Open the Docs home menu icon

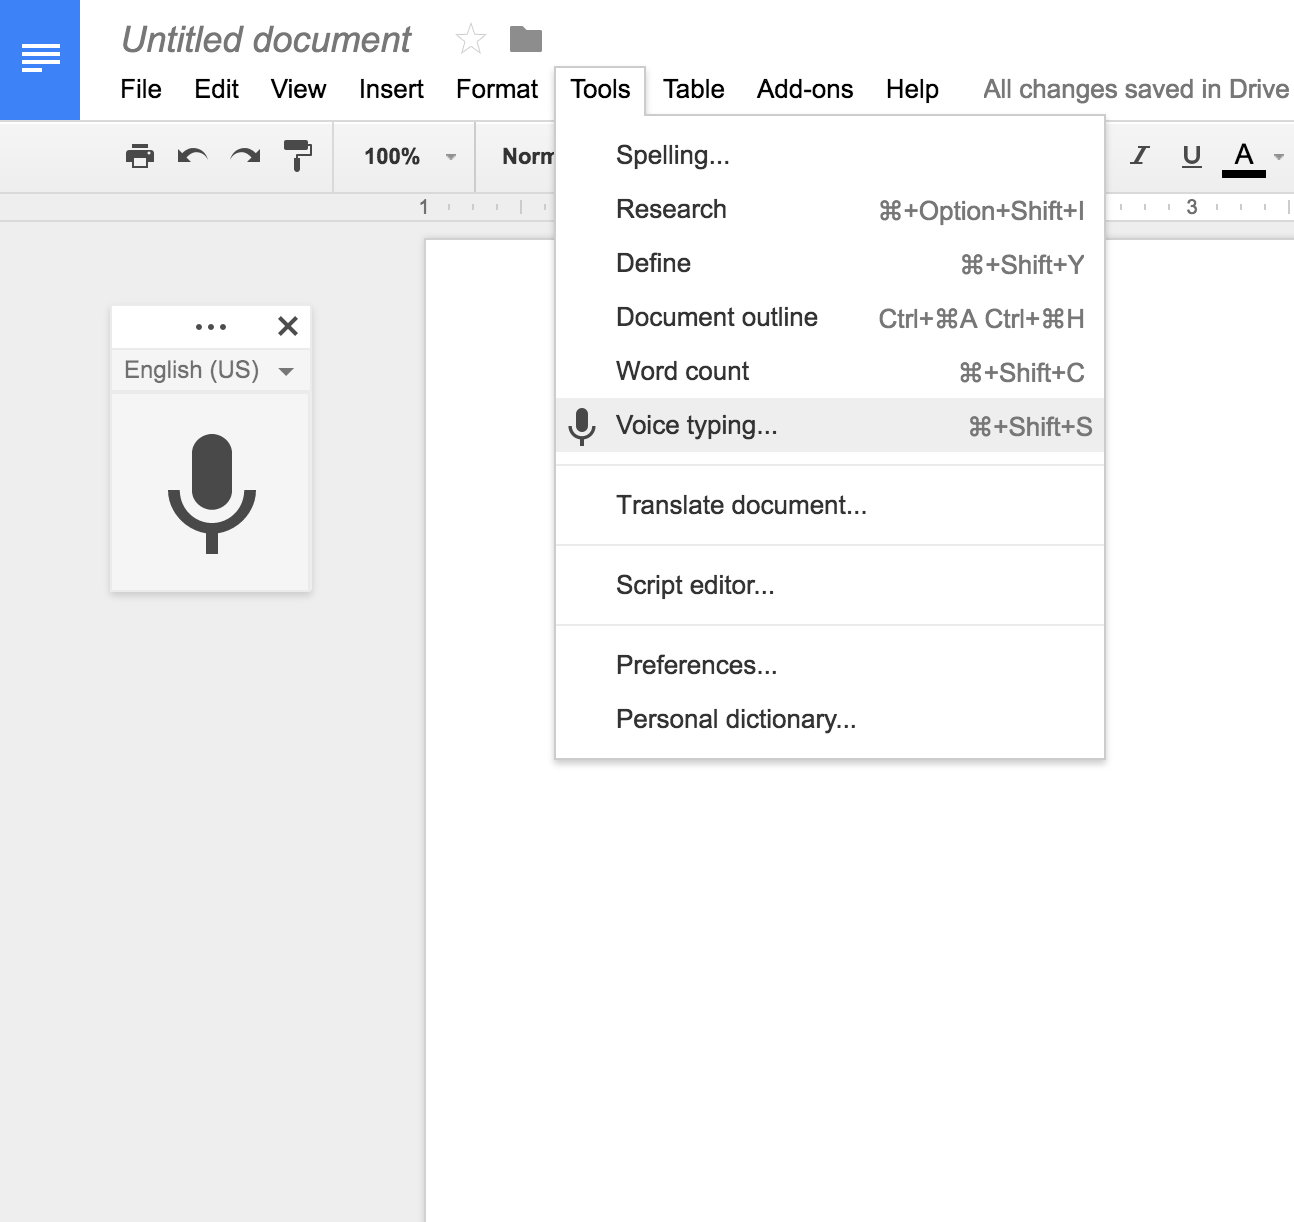(x=40, y=59)
